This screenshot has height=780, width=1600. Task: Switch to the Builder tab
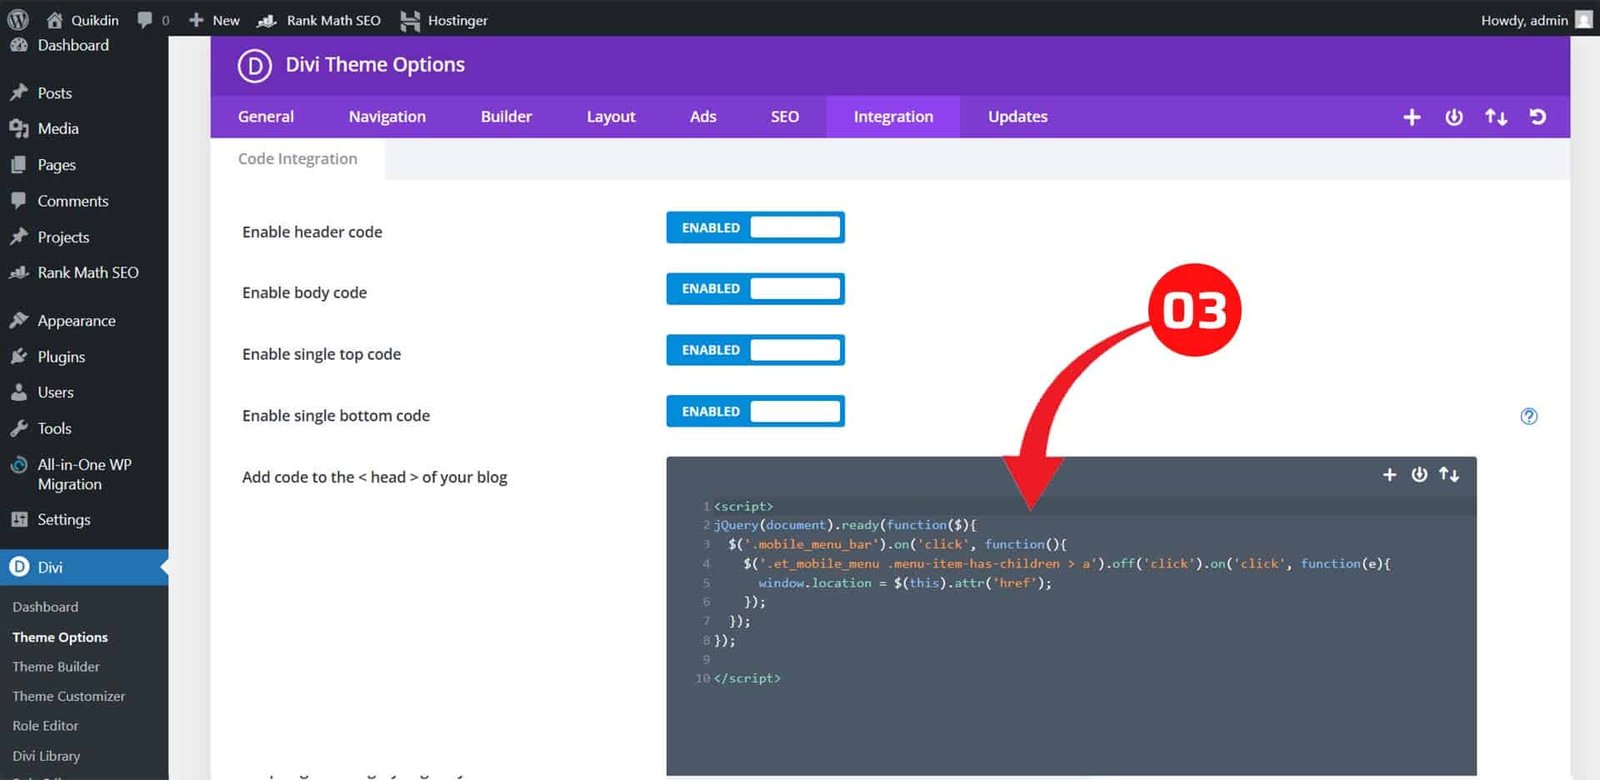(506, 117)
